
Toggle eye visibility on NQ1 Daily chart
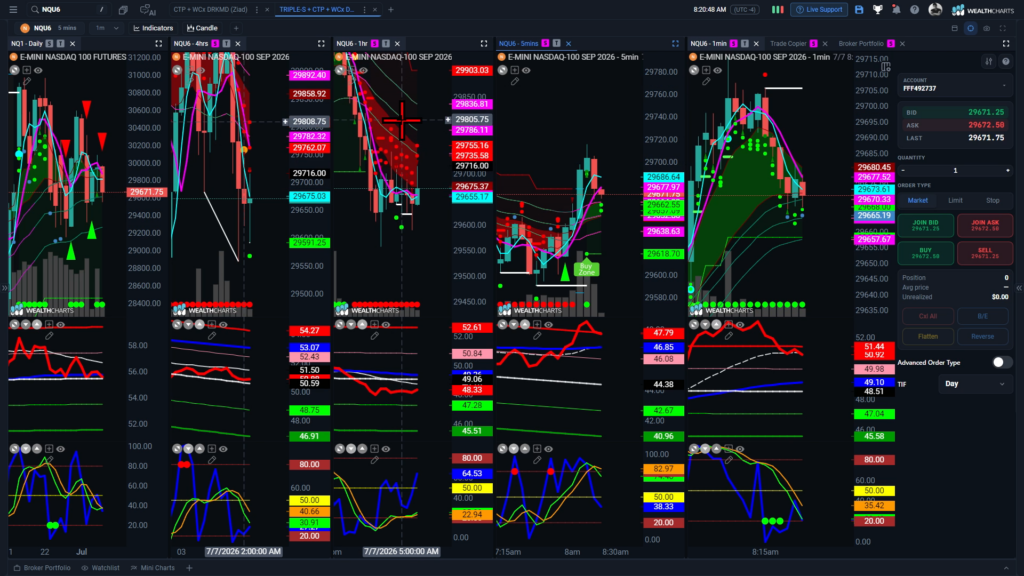[38, 71]
